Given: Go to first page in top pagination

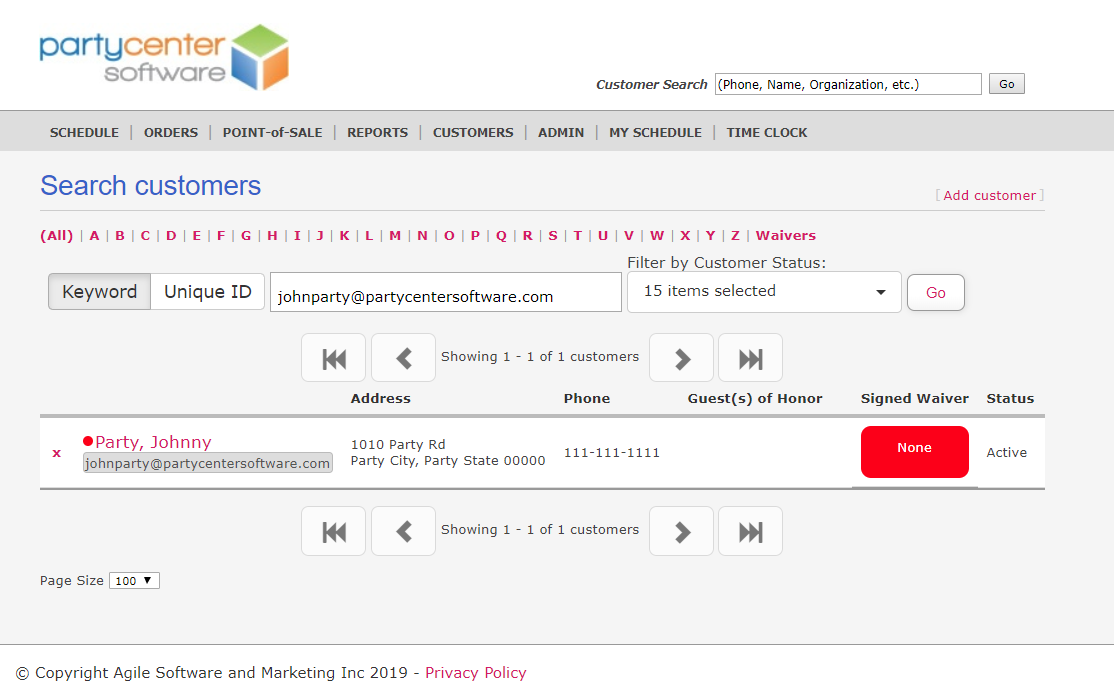Looking at the screenshot, I should click(333, 358).
